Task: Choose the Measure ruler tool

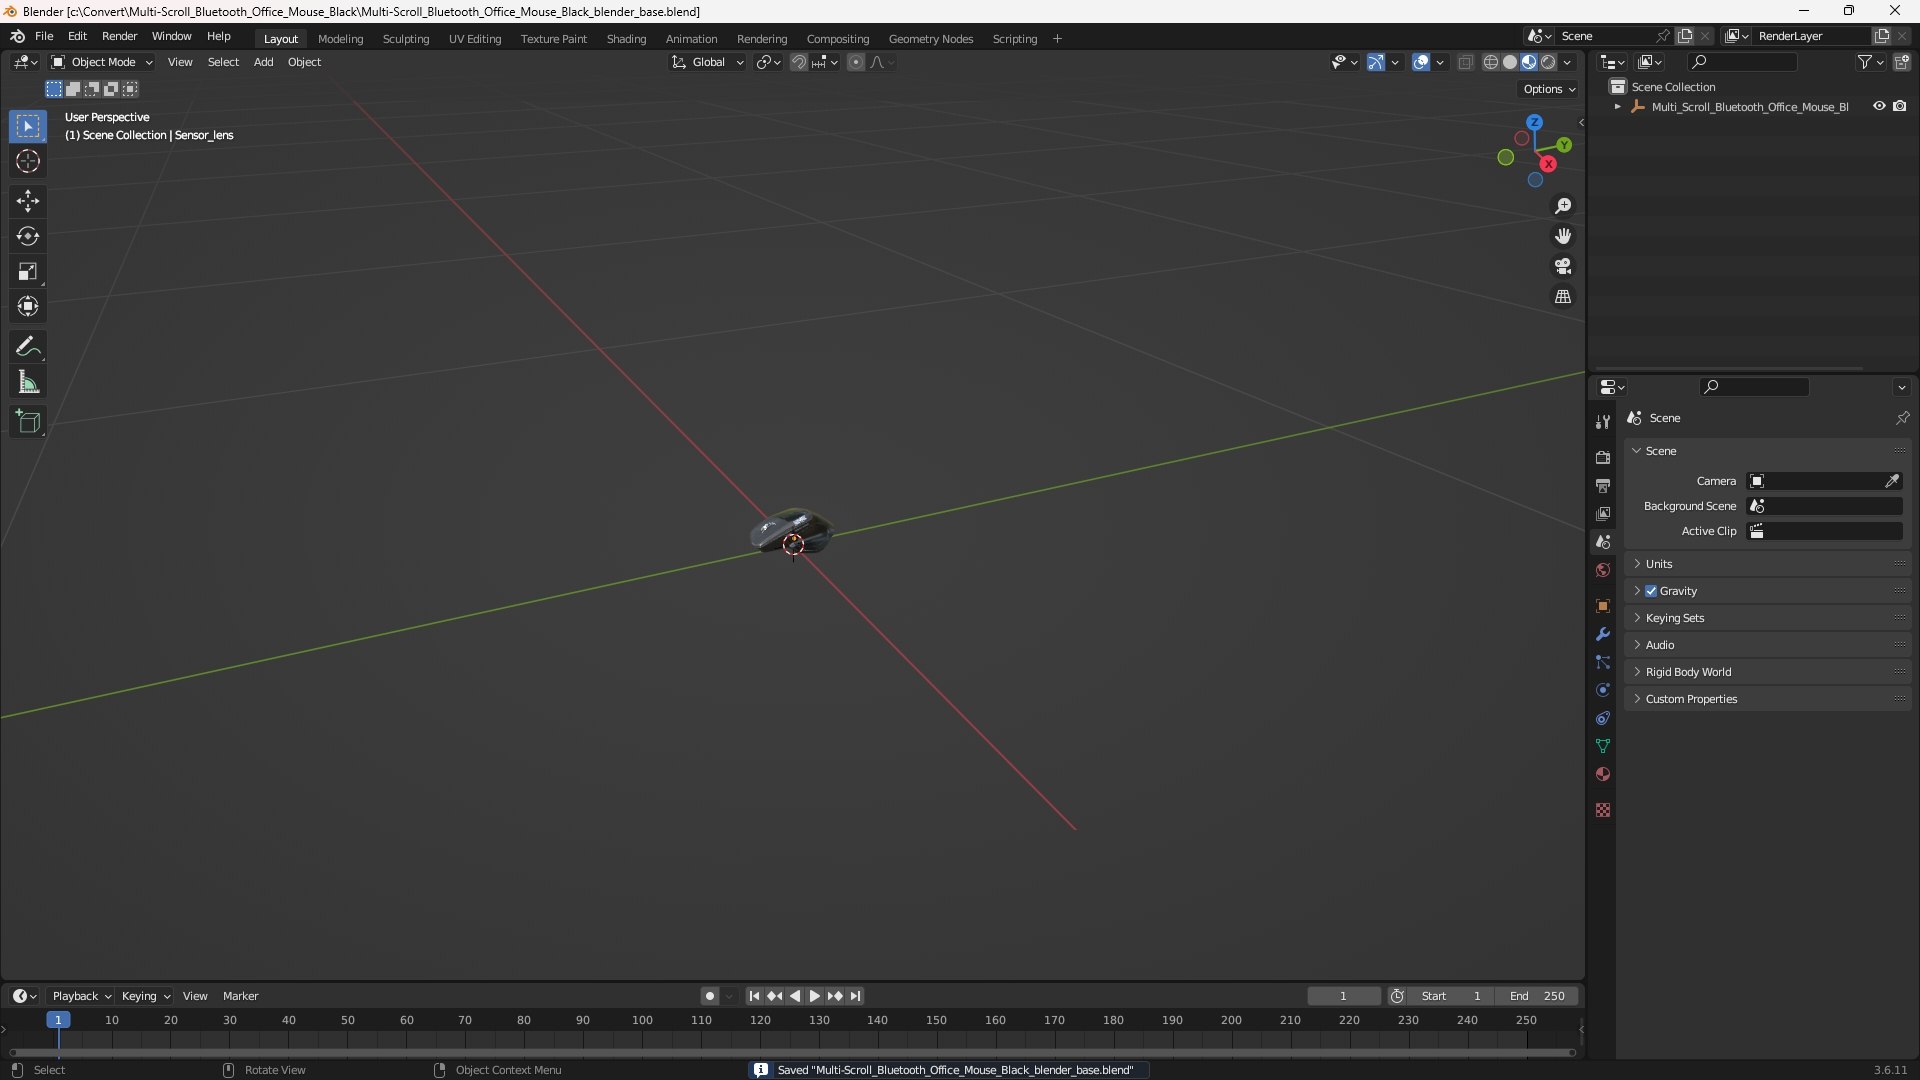Action: coord(27,383)
